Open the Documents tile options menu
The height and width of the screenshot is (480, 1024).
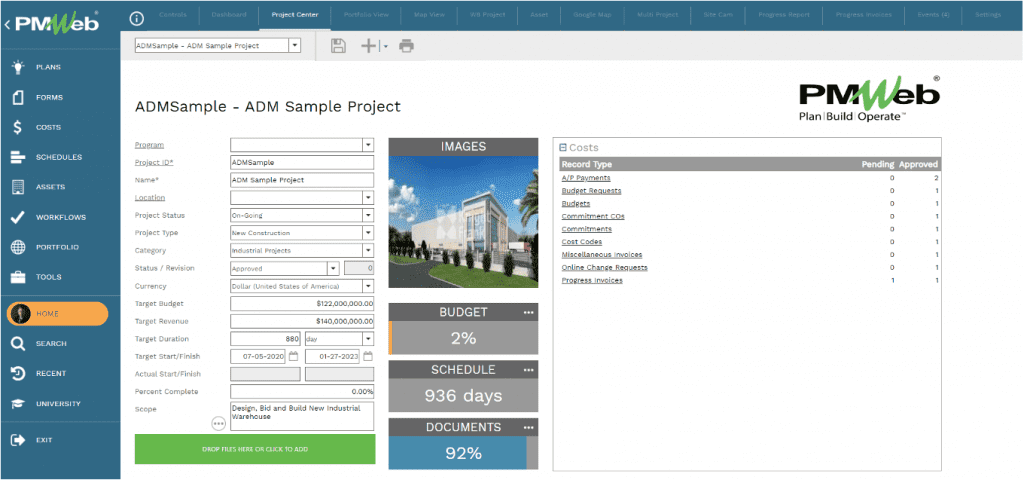pos(528,427)
